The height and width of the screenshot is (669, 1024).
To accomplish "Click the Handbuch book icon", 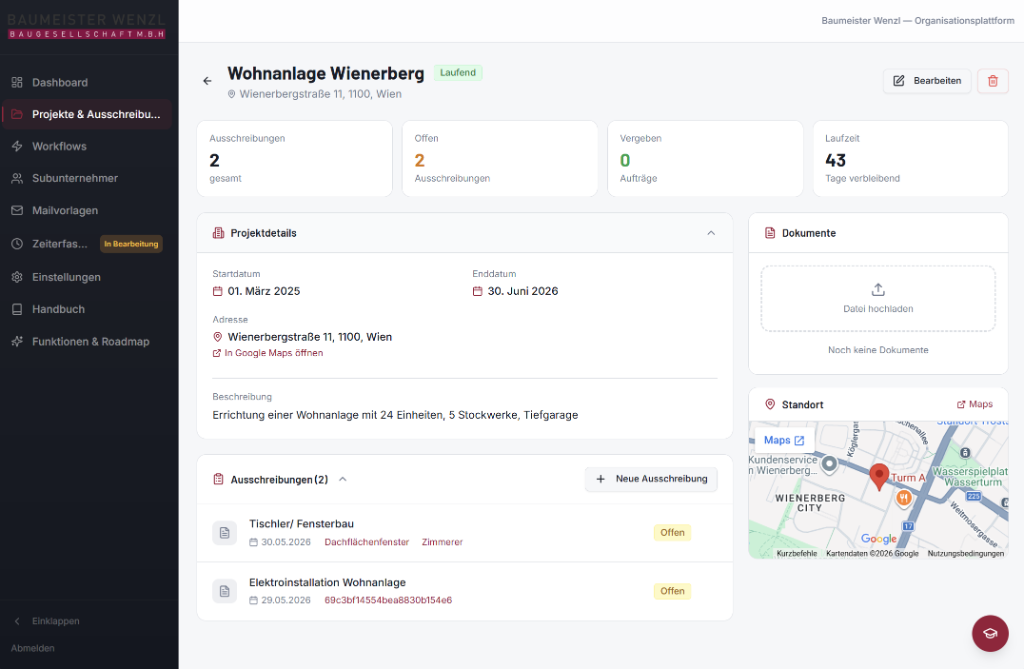I will click(17, 309).
